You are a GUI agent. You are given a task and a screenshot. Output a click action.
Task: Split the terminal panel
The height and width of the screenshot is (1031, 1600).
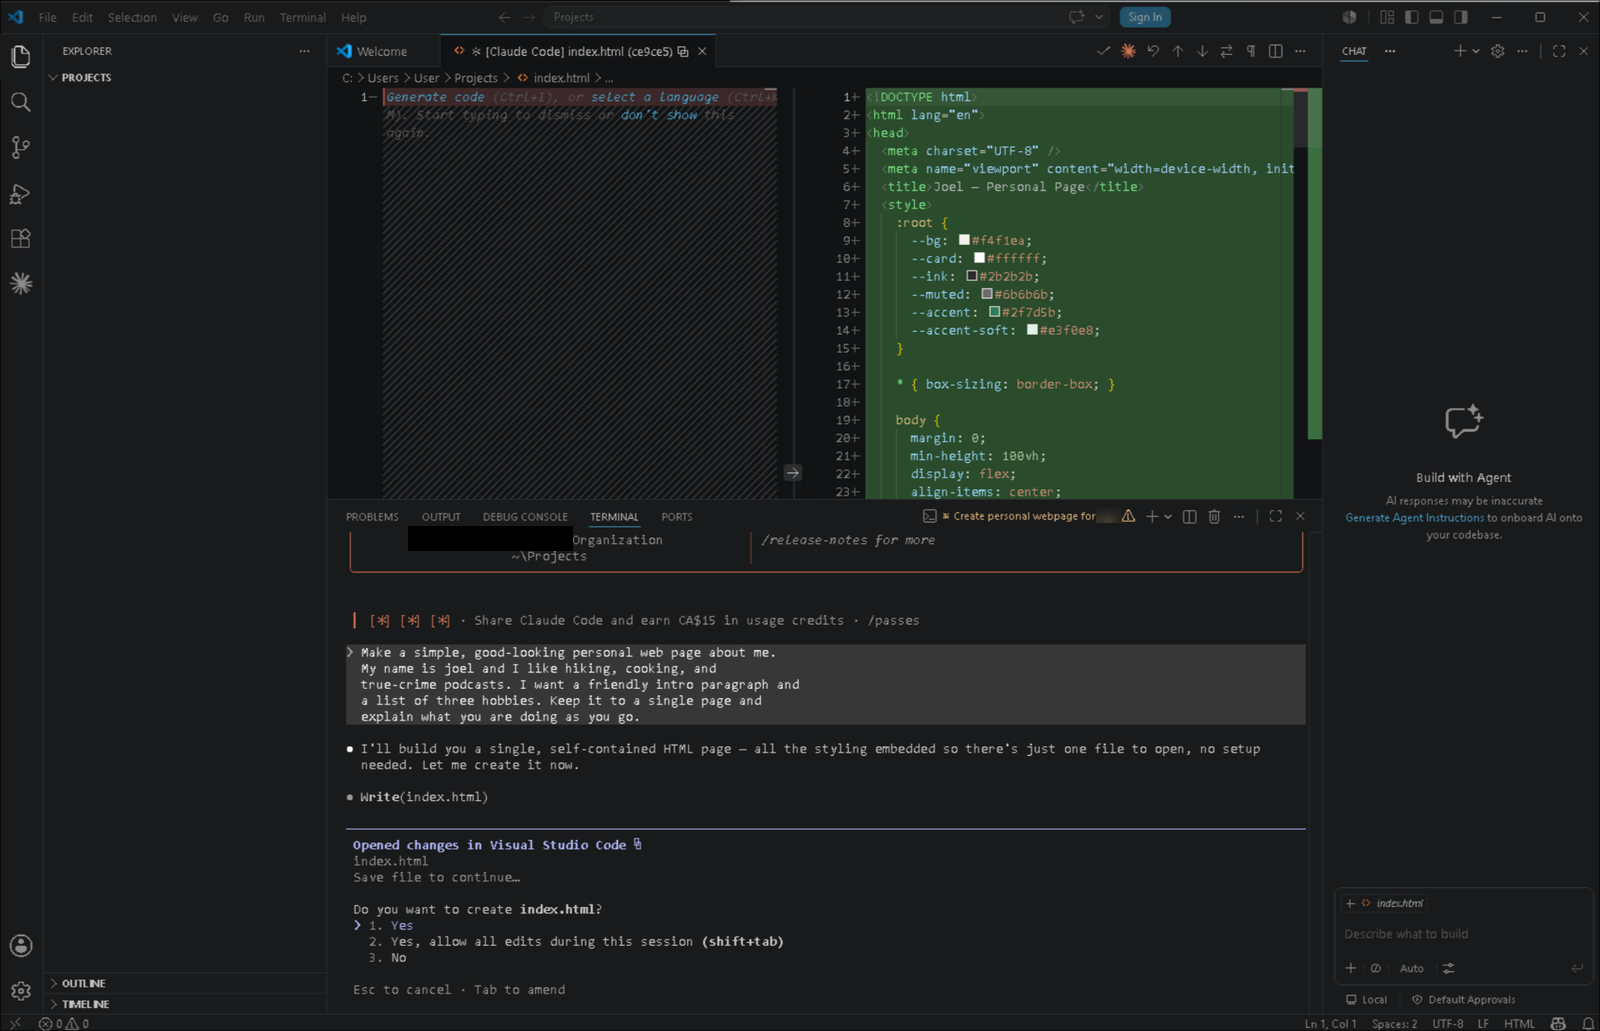coord(1189,516)
